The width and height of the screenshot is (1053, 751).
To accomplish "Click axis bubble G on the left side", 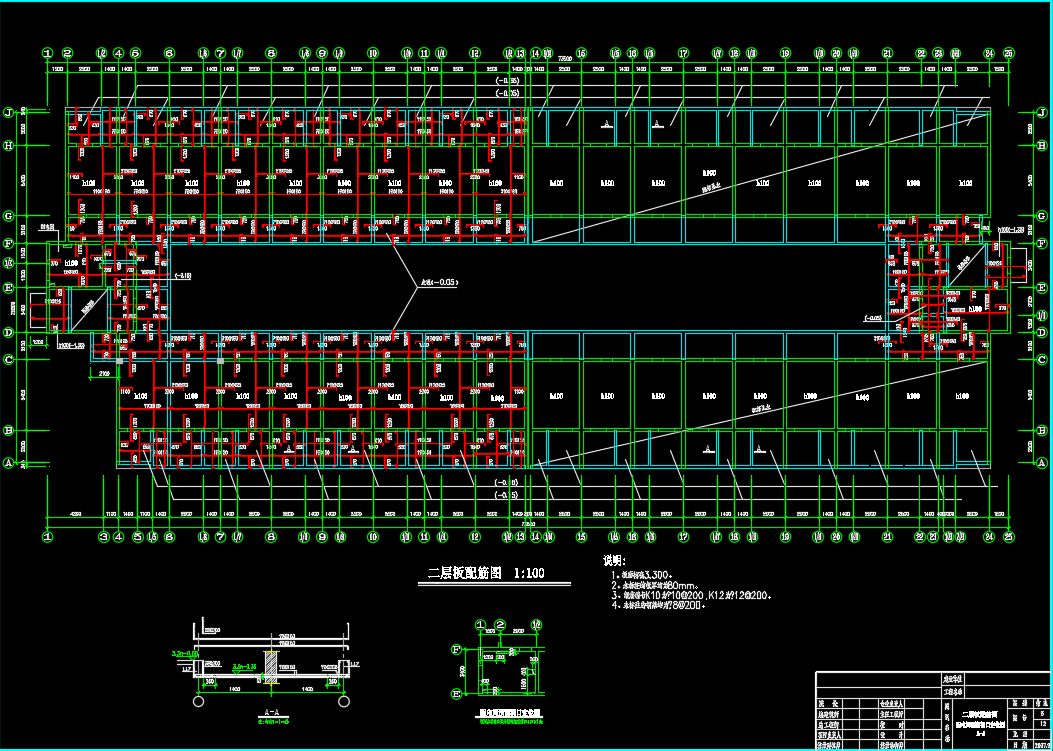I will 9,216.
